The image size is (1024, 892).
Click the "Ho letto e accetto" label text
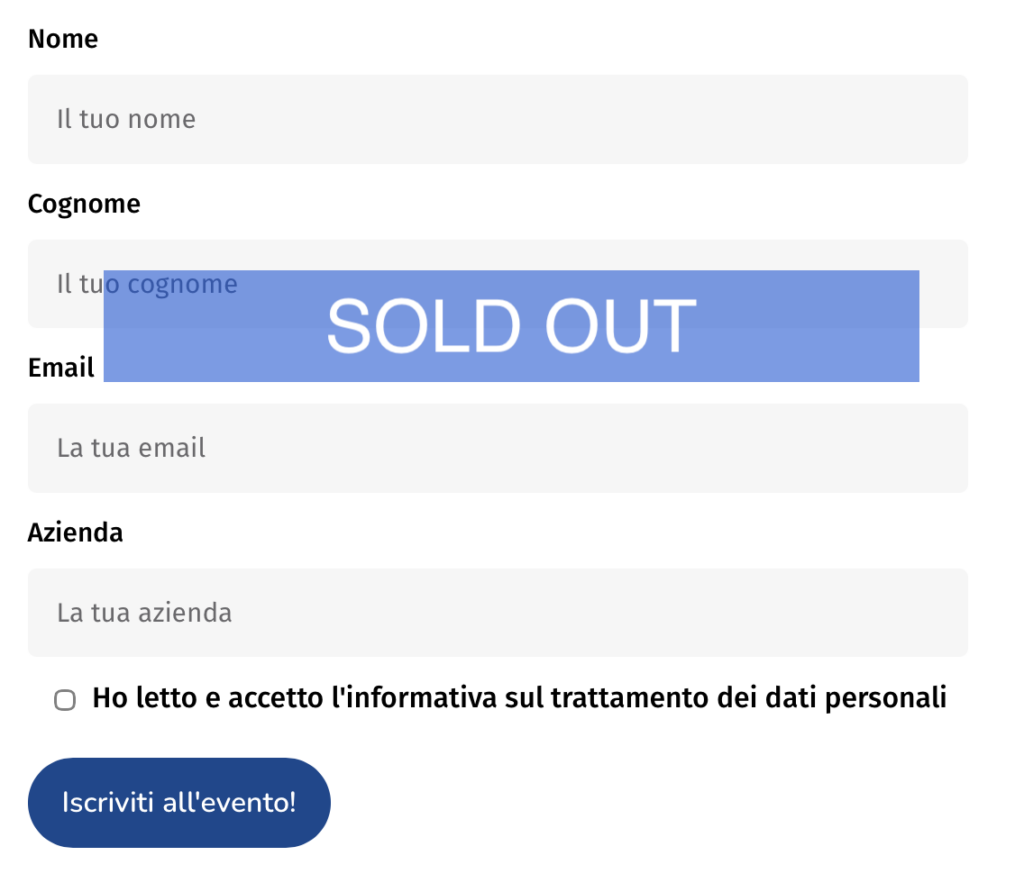[208, 698]
